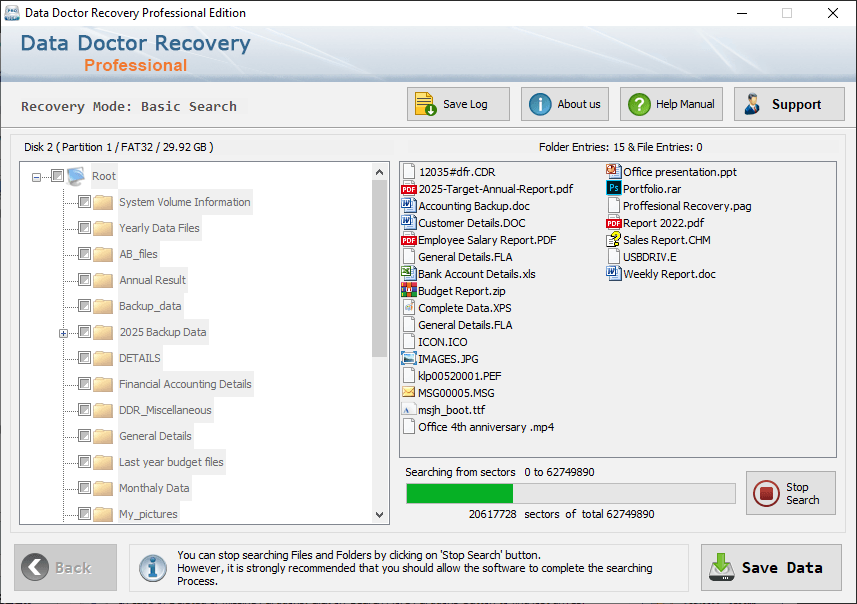
Task: Check the Annual Result folder checkbox
Action: click(84, 280)
